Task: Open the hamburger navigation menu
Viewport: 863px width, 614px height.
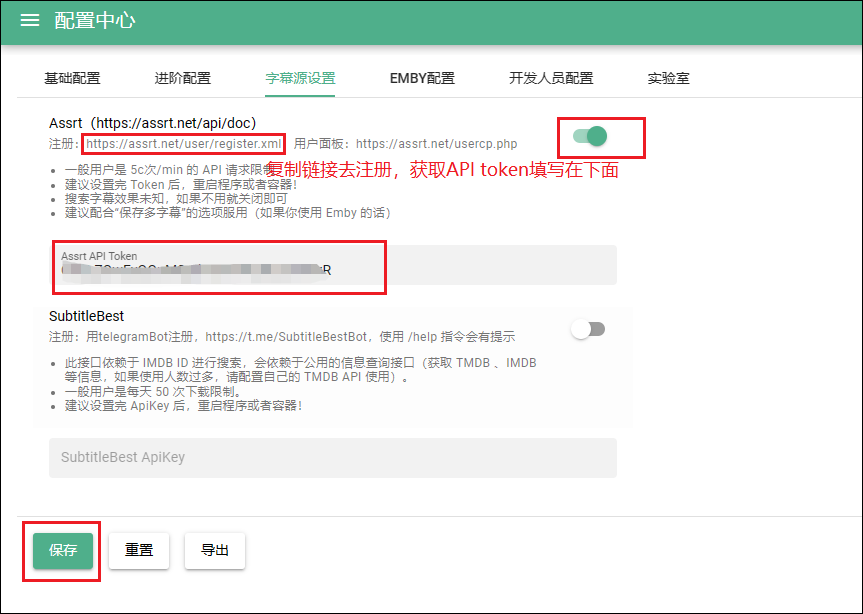Action: (30, 21)
